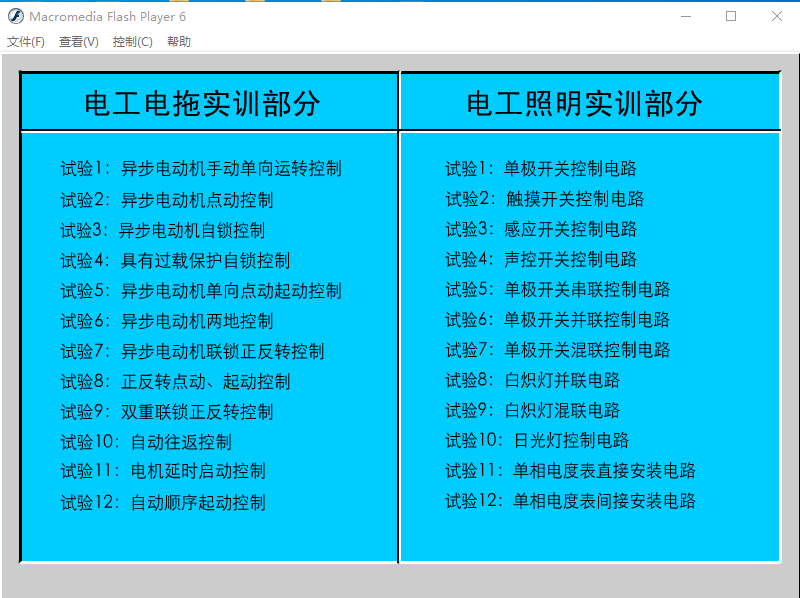The height and width of the screenshot is (598, 800).
Task: Maximize the Flash Player window
Action: (731, 16)
